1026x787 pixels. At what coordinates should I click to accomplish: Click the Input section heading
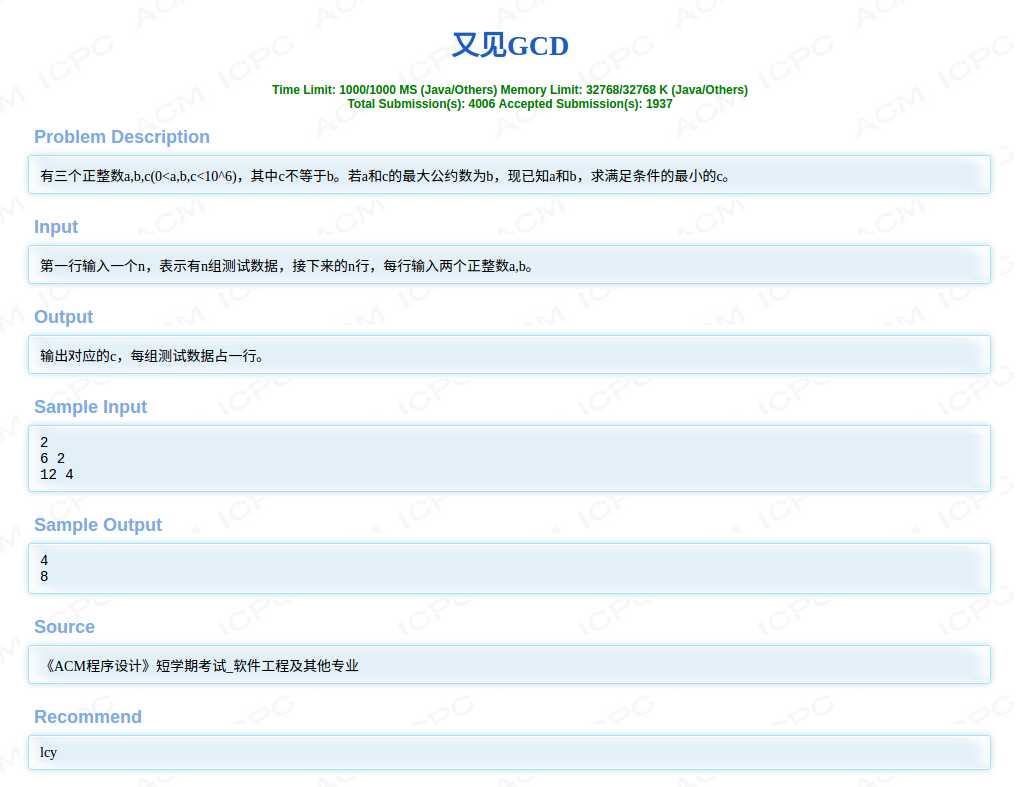56,227
